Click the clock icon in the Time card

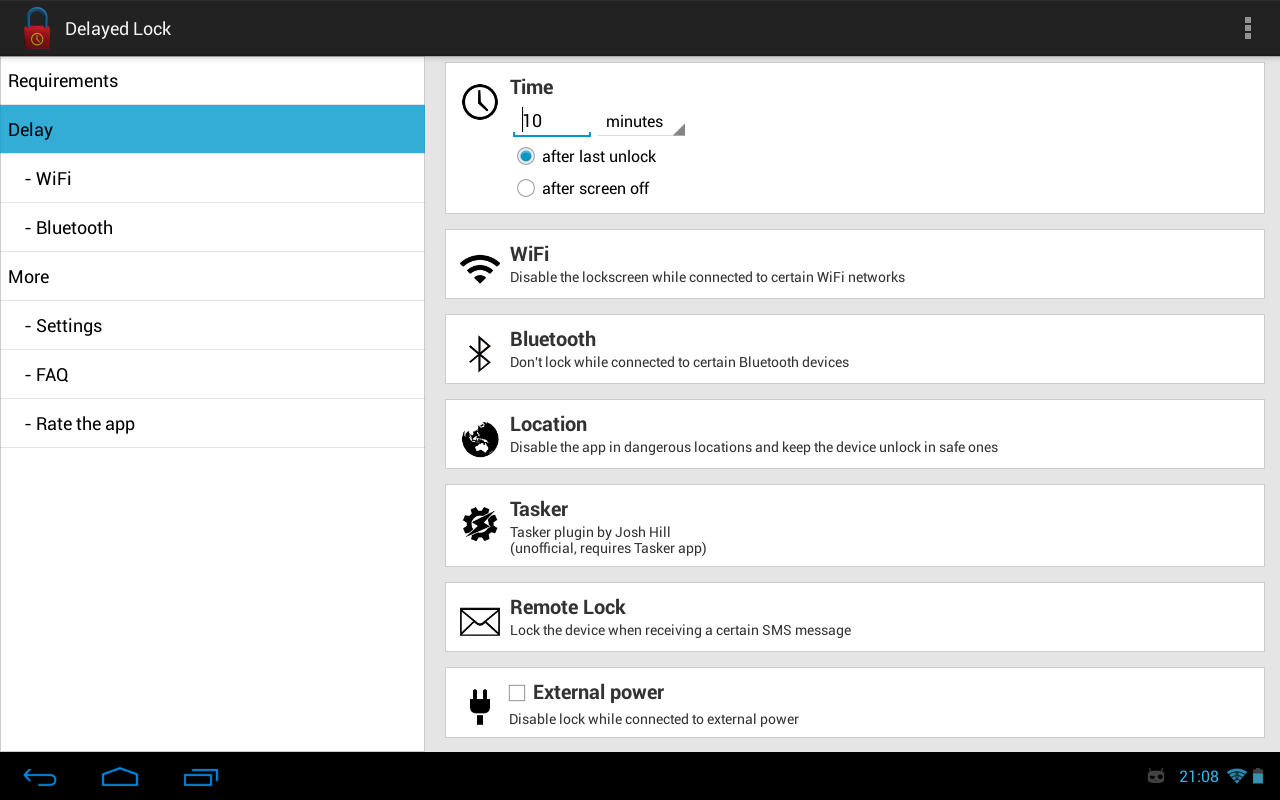[x=480, y=102]
